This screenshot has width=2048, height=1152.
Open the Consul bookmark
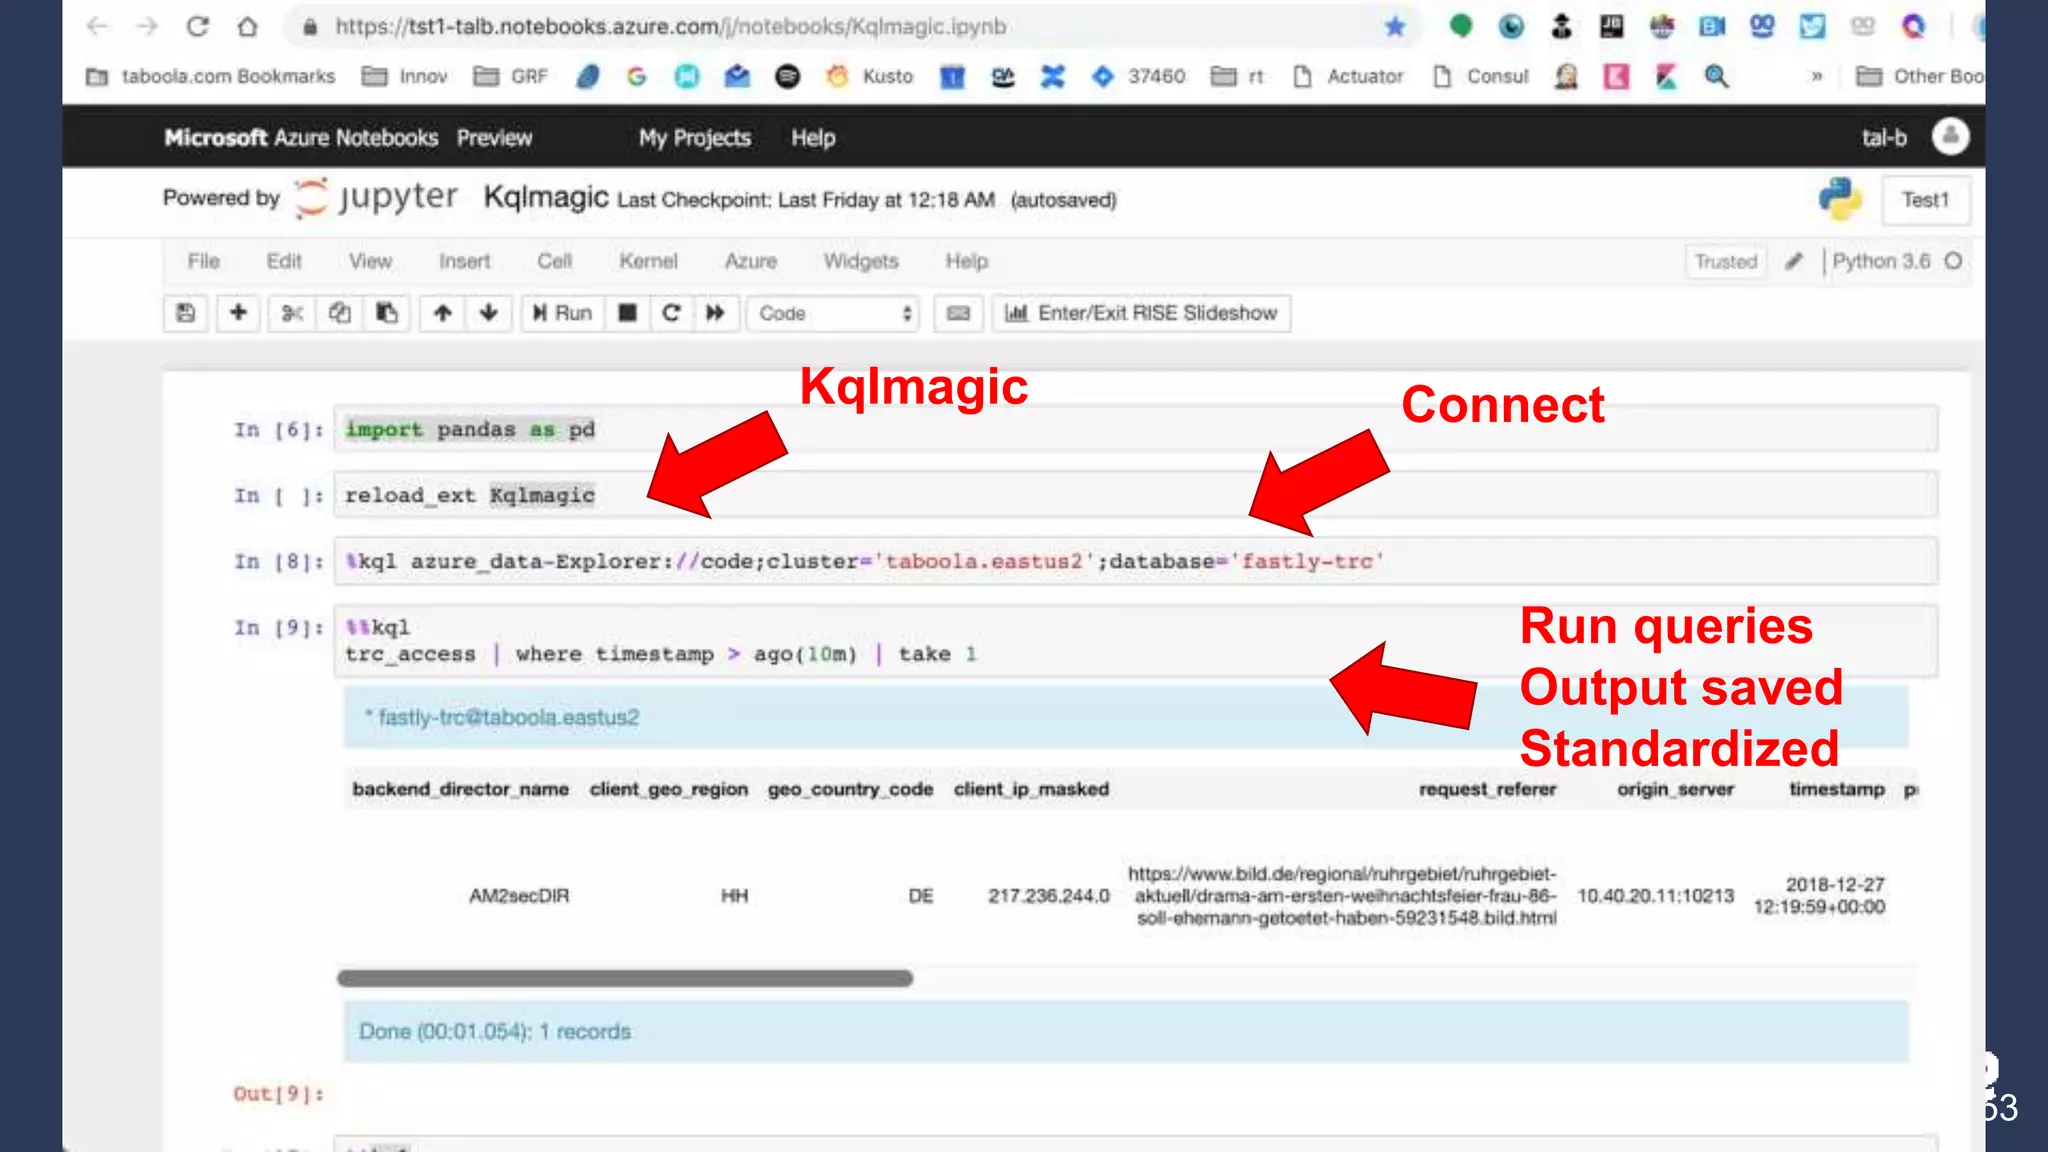1481,76
